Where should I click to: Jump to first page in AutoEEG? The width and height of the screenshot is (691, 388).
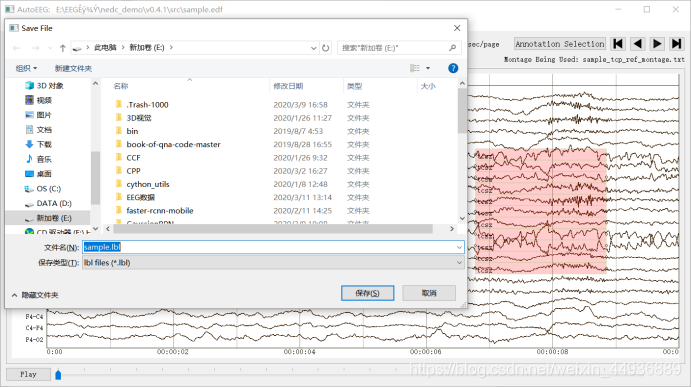[618, 44]
